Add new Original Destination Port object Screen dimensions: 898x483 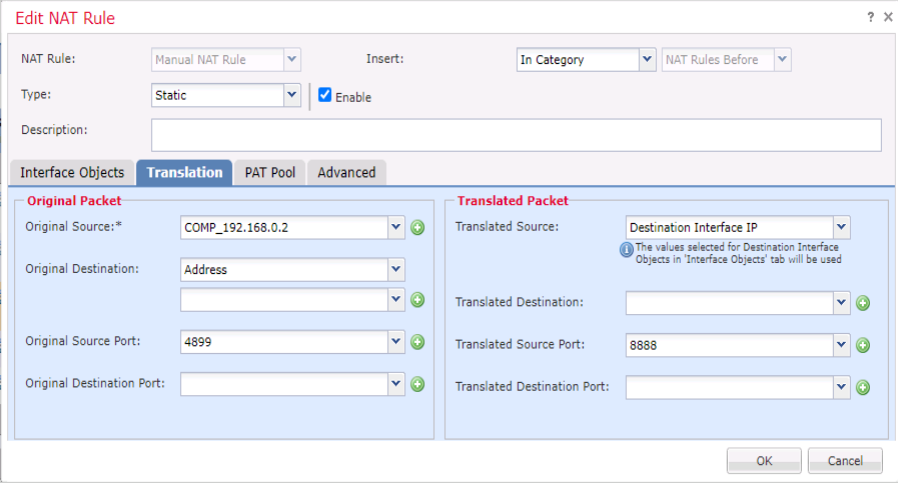click(x=418, y=384)
